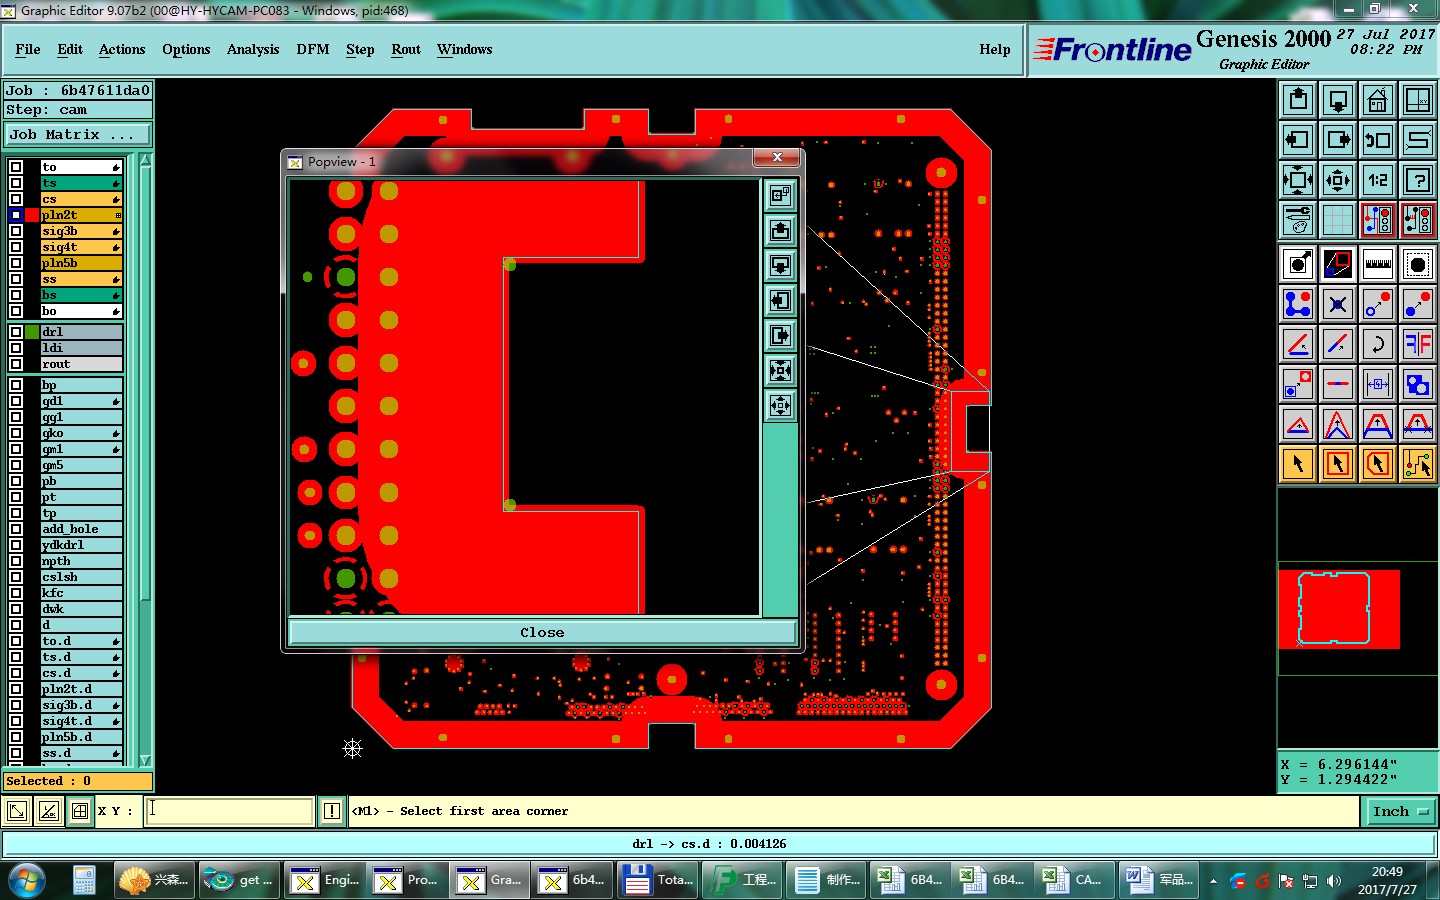Click Close button in Popview

click(542, 632)
